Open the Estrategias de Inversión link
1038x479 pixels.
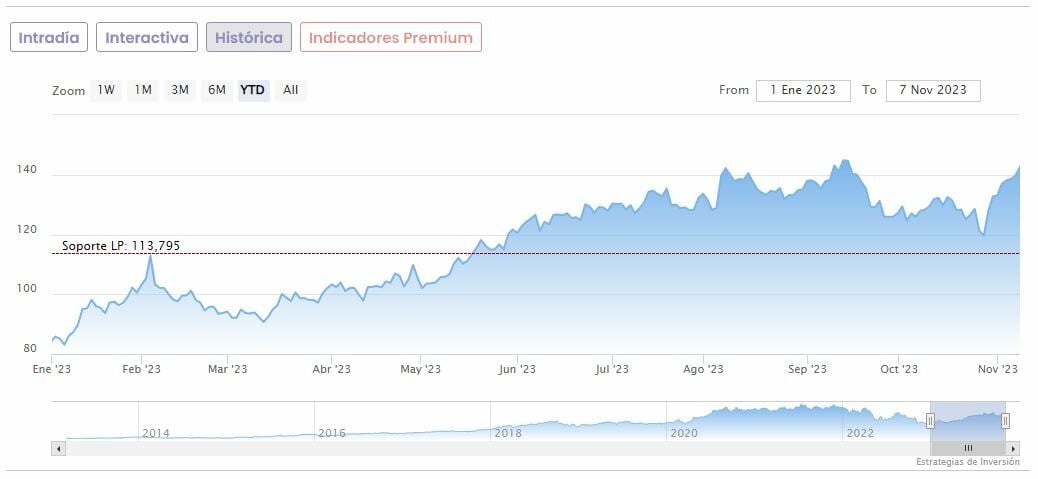967,462
